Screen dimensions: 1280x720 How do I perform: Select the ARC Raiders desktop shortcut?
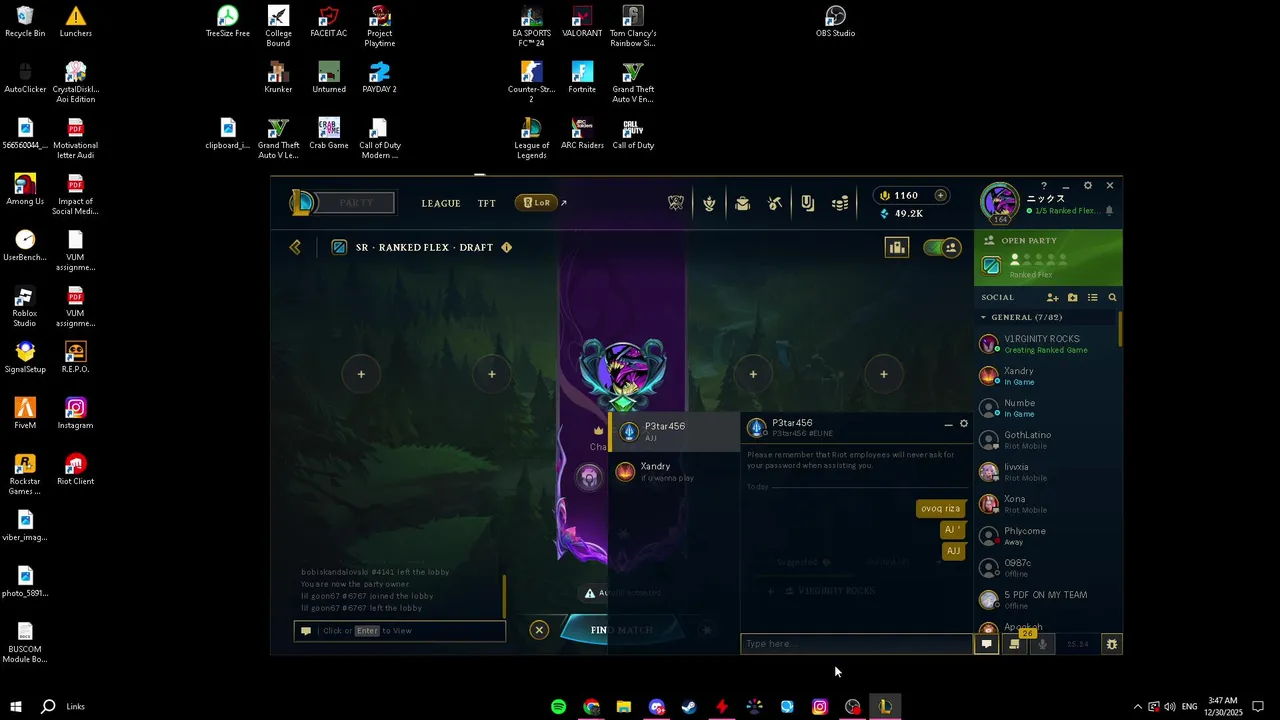click(x=582, y=134)
